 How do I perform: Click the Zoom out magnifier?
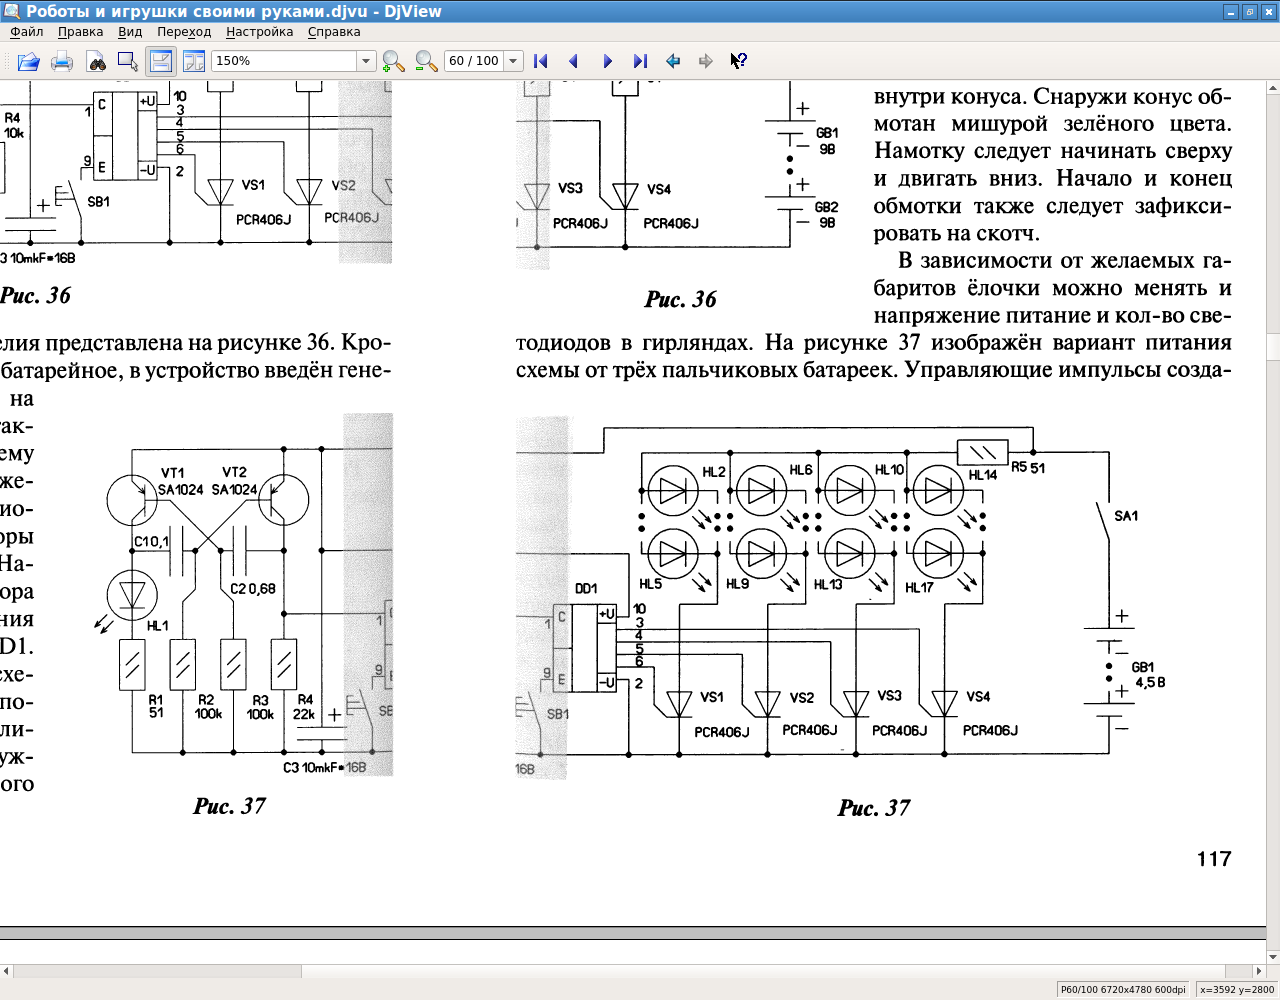click(426, 61)
